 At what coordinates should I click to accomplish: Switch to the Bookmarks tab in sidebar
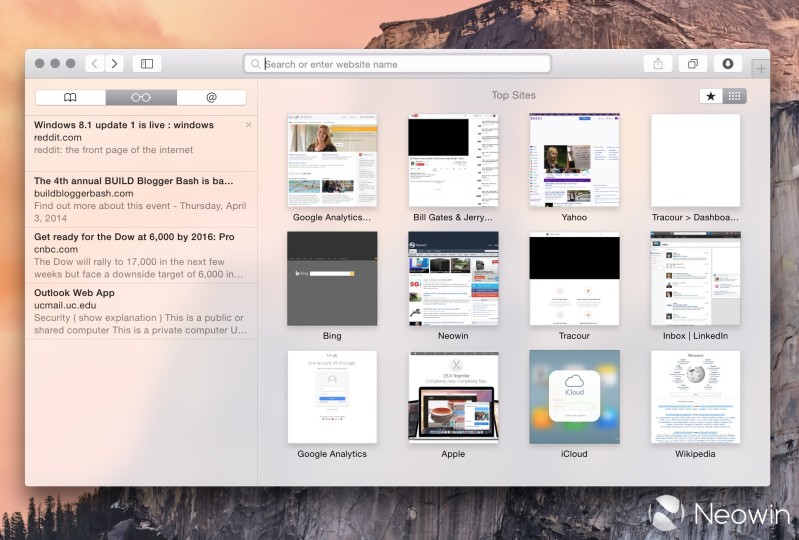tap(70, 97)
